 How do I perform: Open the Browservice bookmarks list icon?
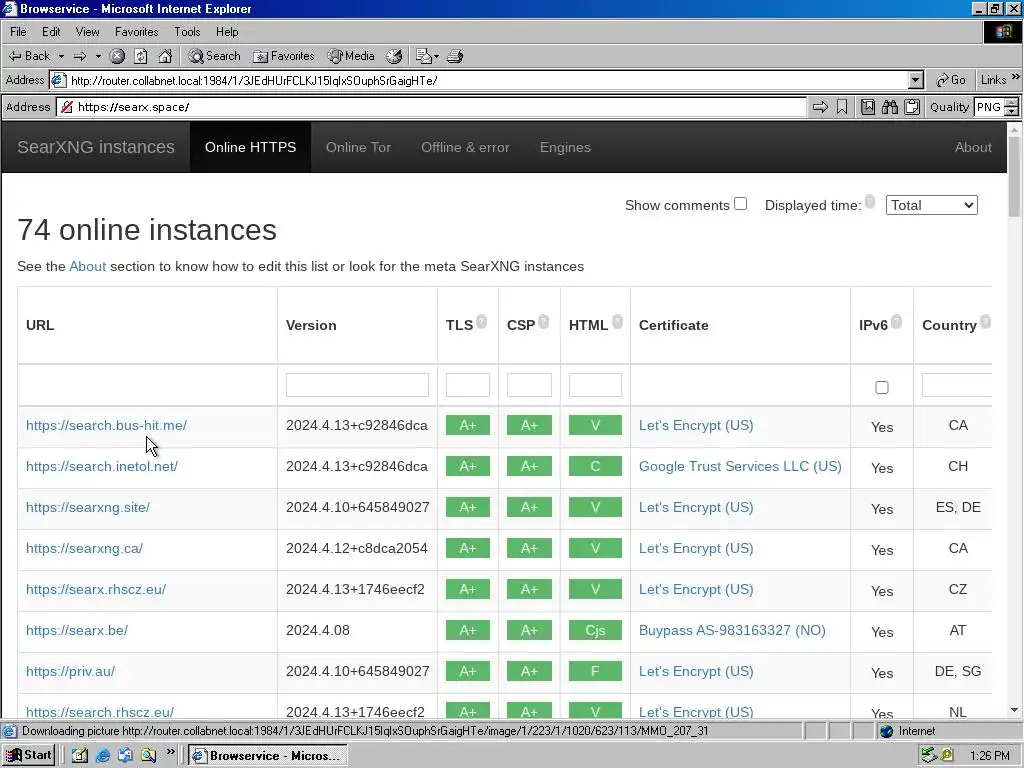pos(868,107)
